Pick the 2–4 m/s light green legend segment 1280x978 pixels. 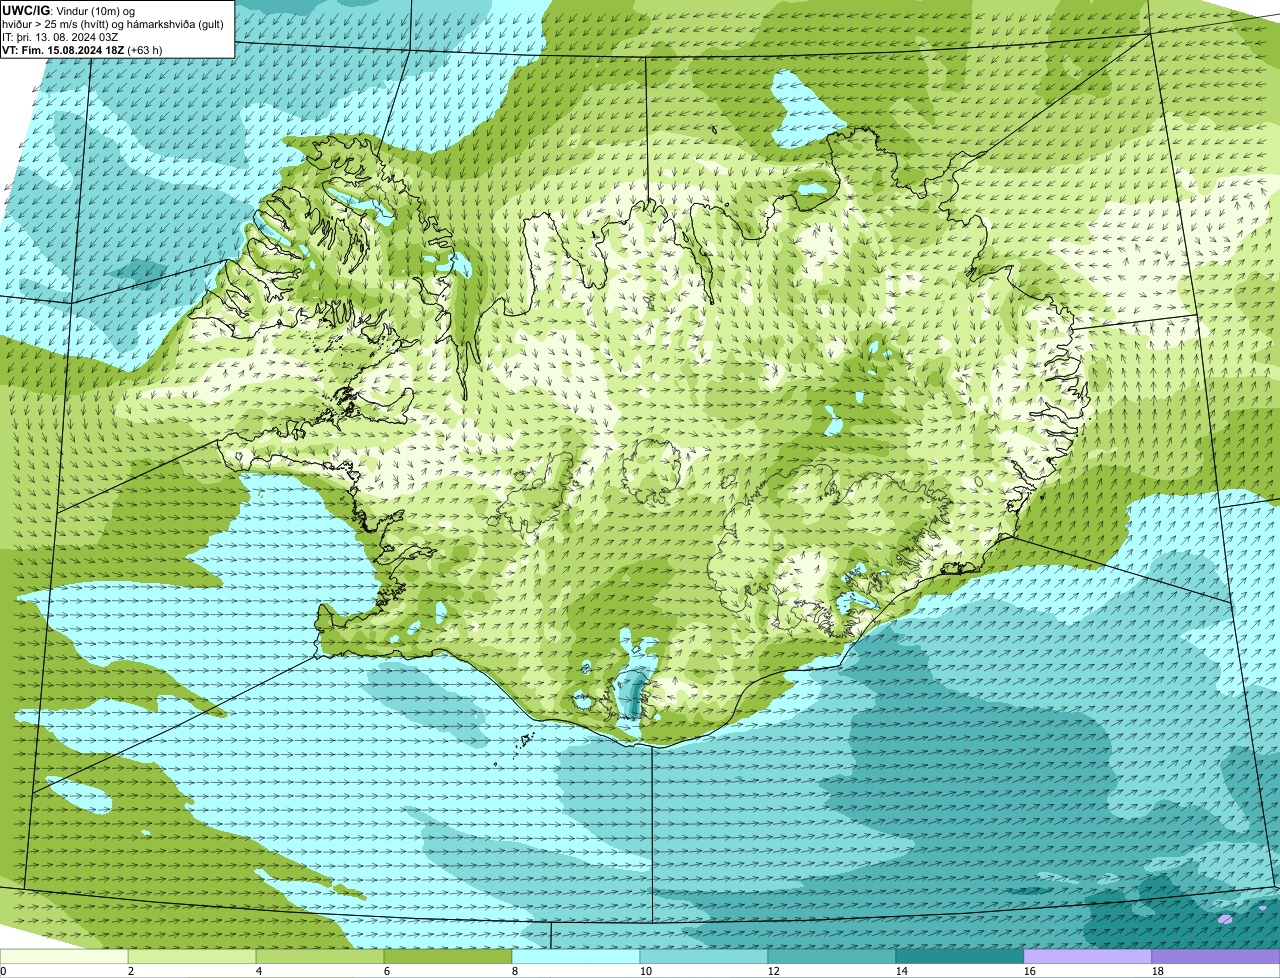[192, 957]
